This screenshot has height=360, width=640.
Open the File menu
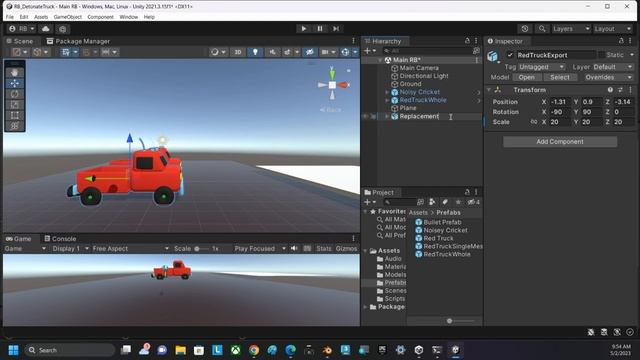point(10,17)
